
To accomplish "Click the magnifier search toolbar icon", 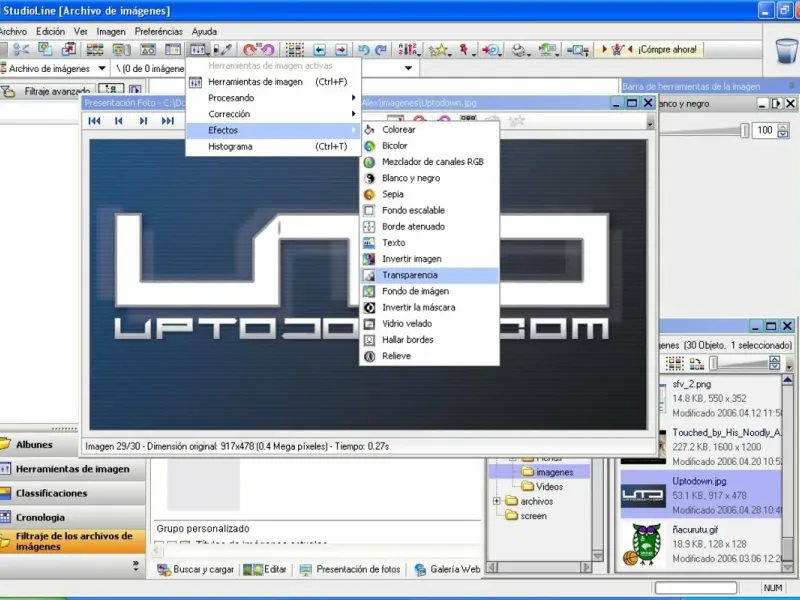I will coord(578,49).
